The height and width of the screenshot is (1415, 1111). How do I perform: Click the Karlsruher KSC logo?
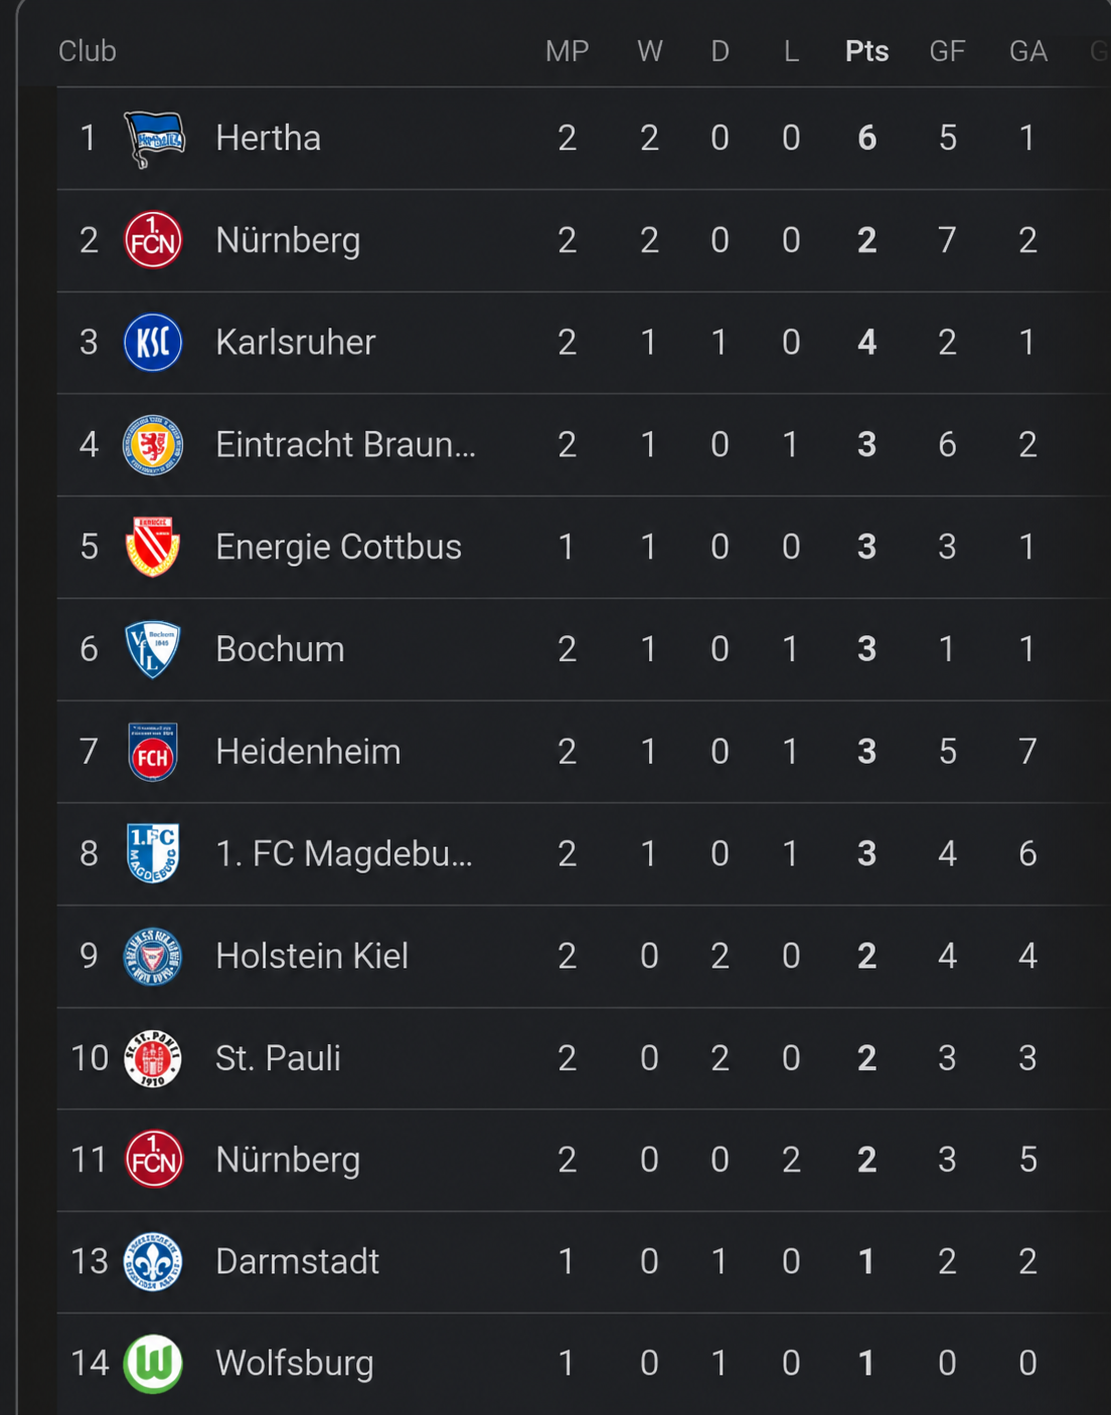point(153,342)
